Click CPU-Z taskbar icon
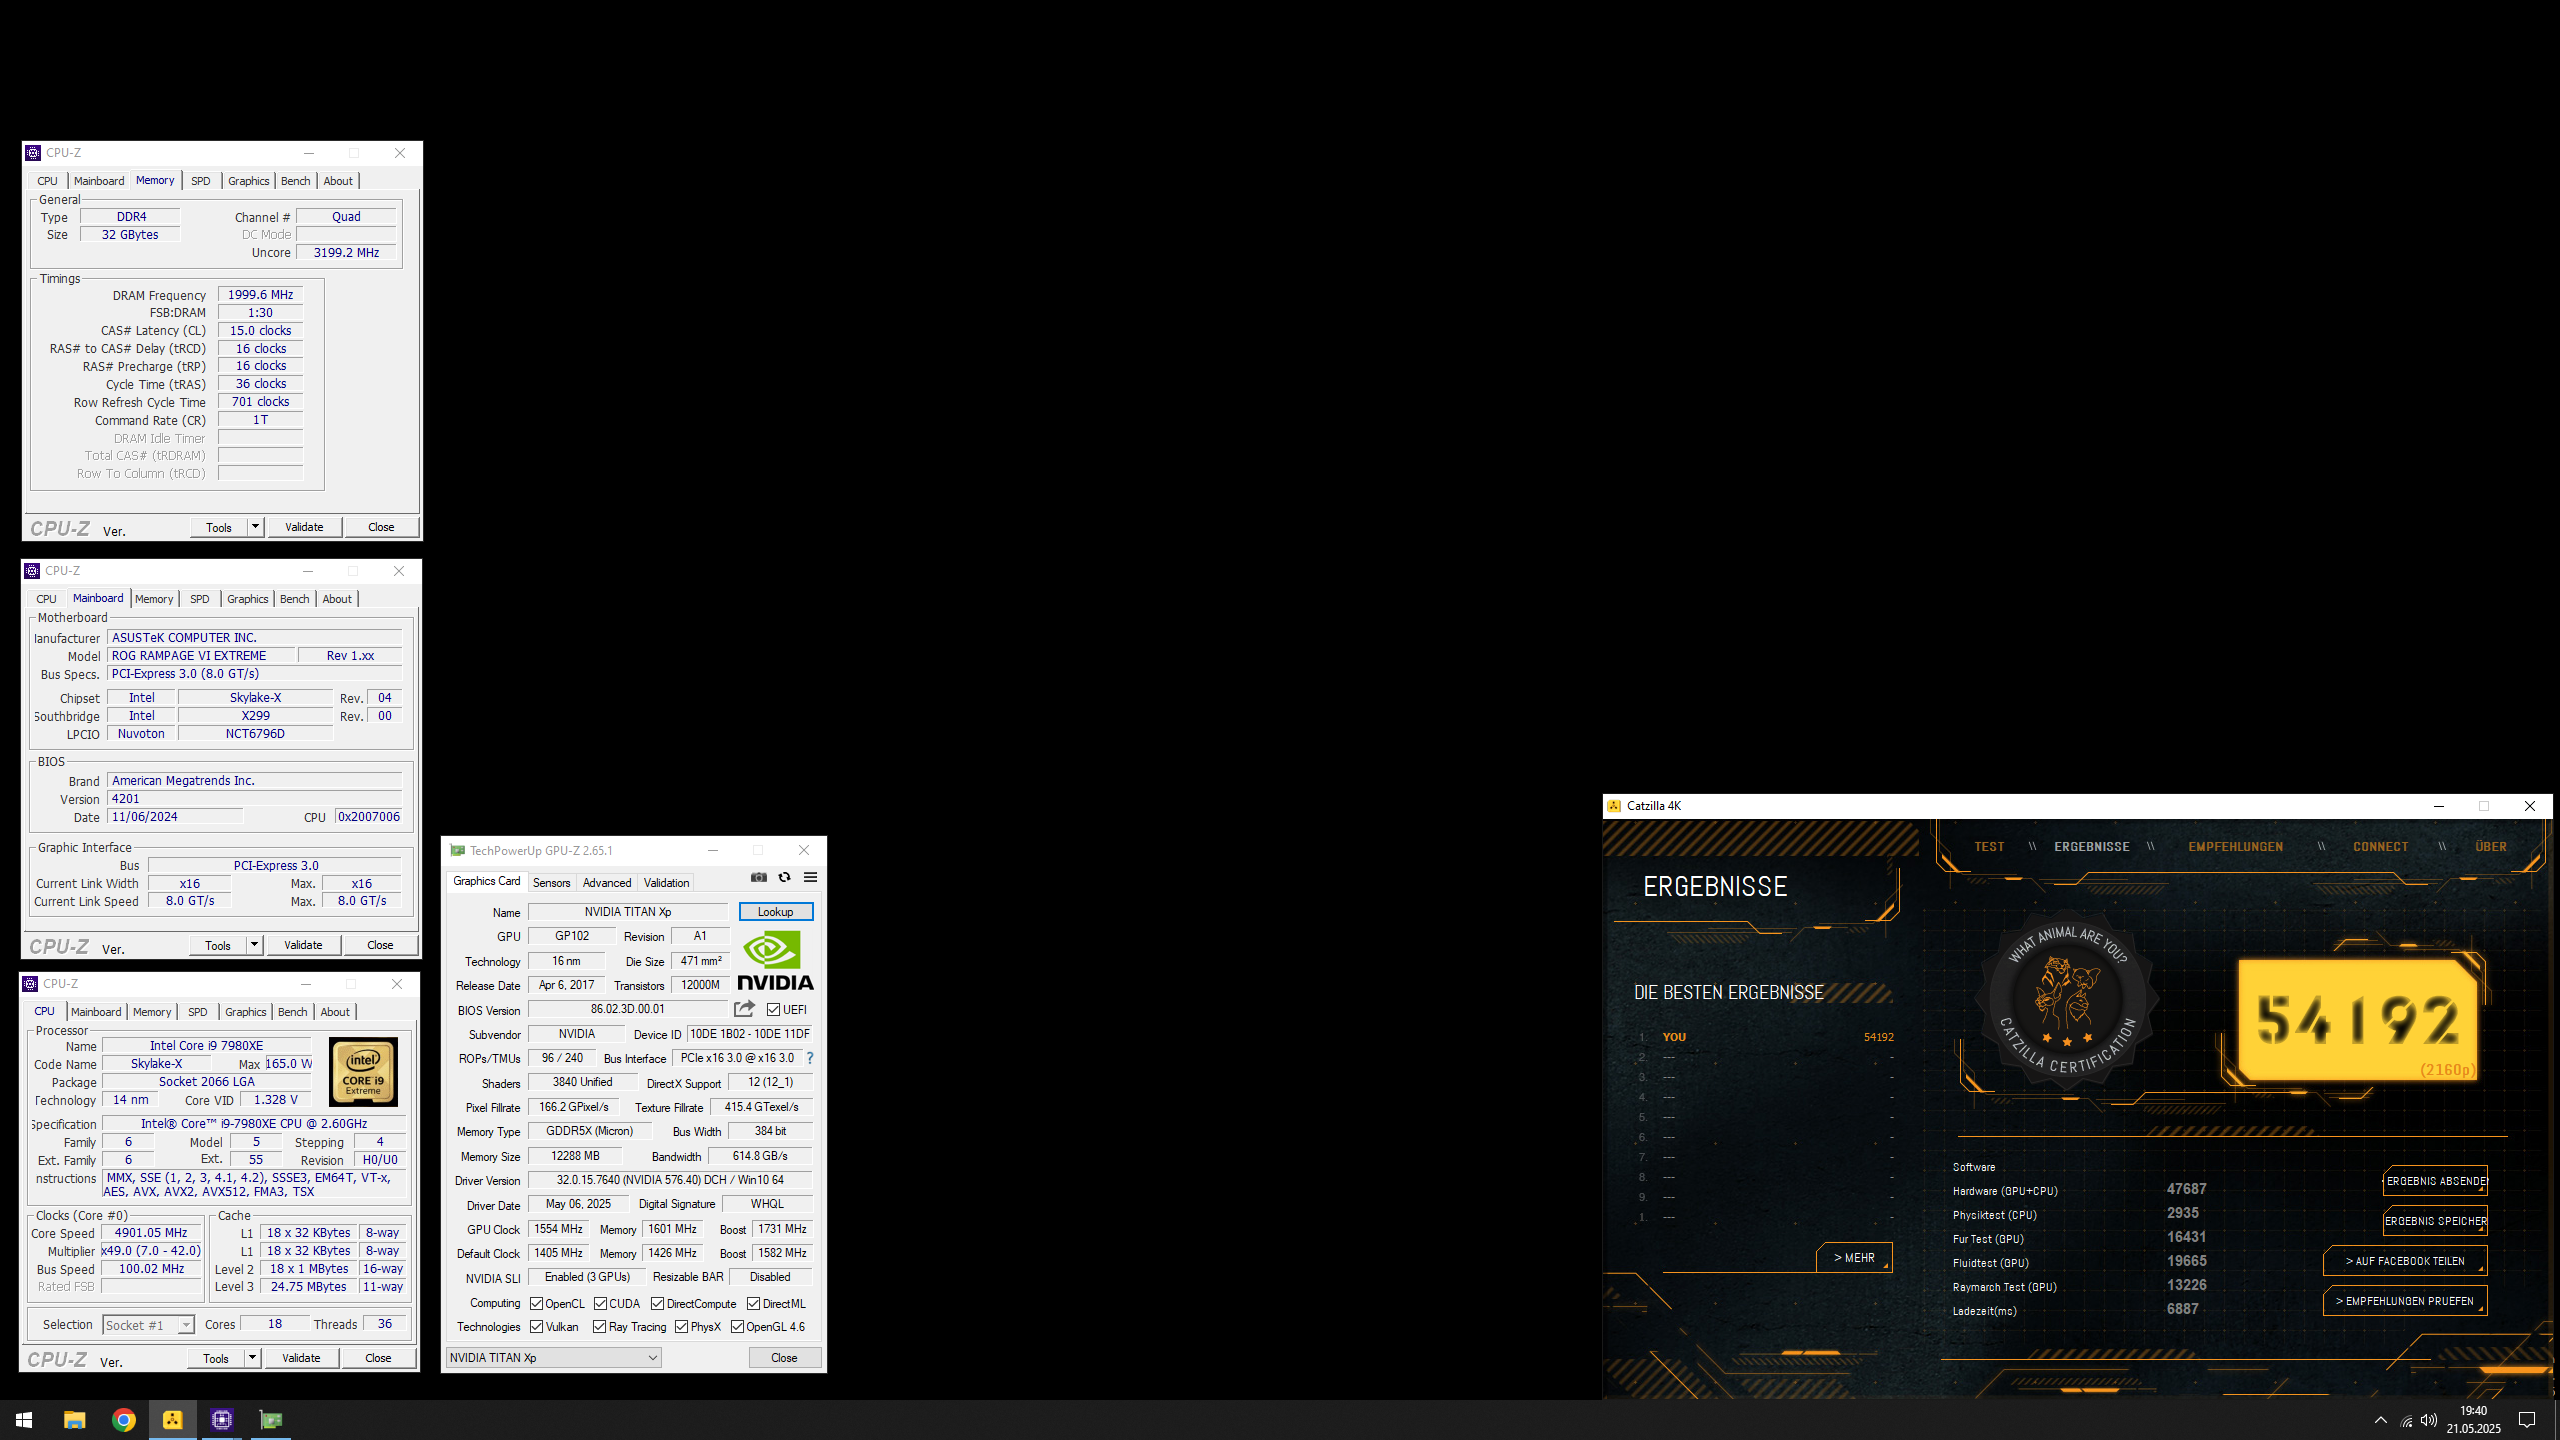Image resolution: width=2560 pixels, height=1440 pixels. (222, 1420)
